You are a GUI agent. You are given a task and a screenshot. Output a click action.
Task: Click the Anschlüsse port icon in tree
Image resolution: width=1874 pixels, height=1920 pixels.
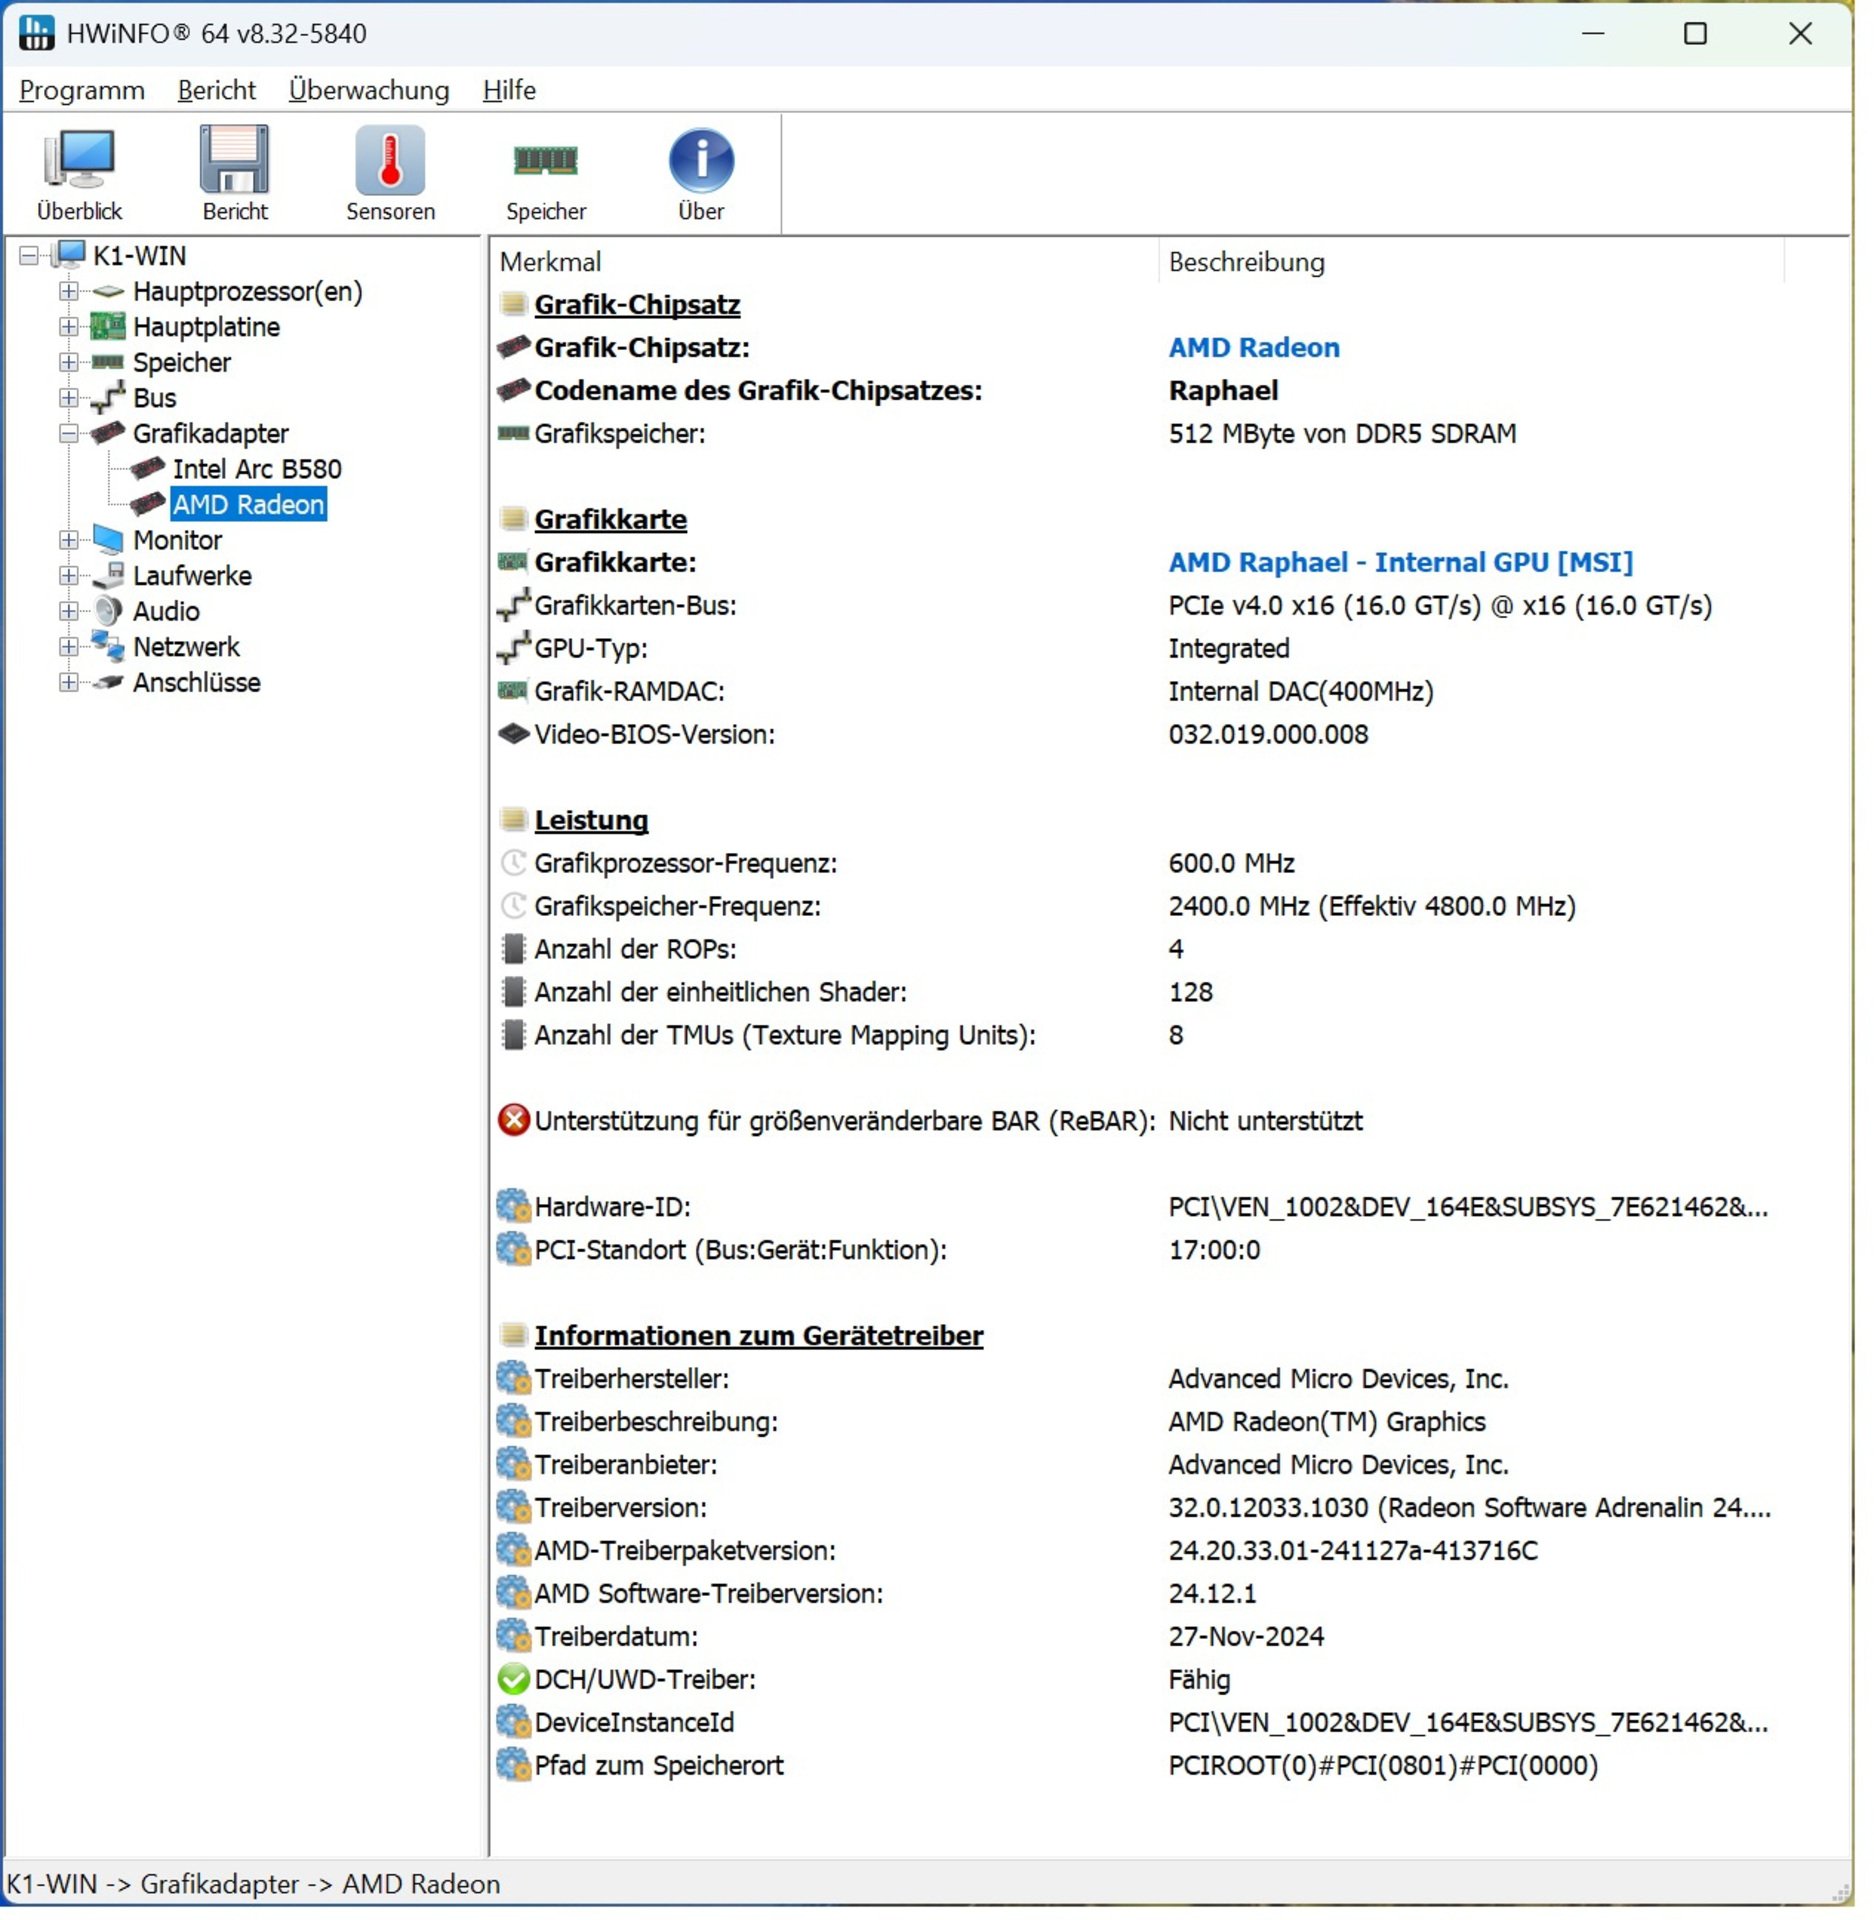point(108,684)
